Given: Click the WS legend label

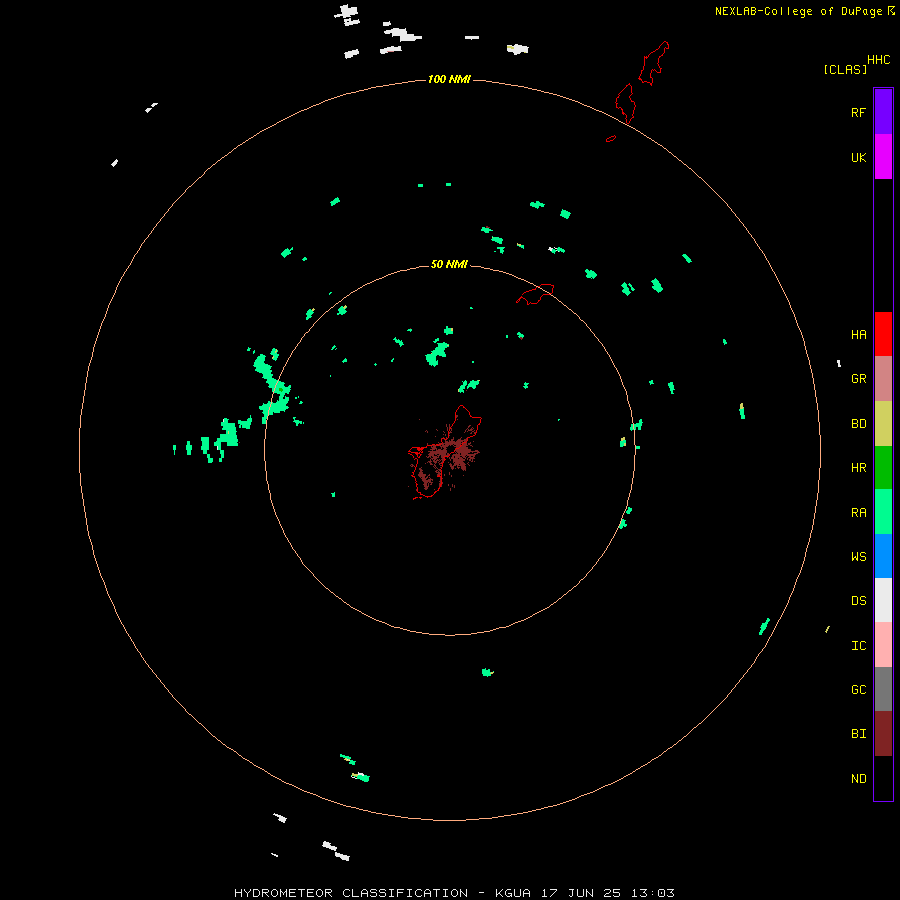Looking at the screenshot, I should (x=858, y=556).
